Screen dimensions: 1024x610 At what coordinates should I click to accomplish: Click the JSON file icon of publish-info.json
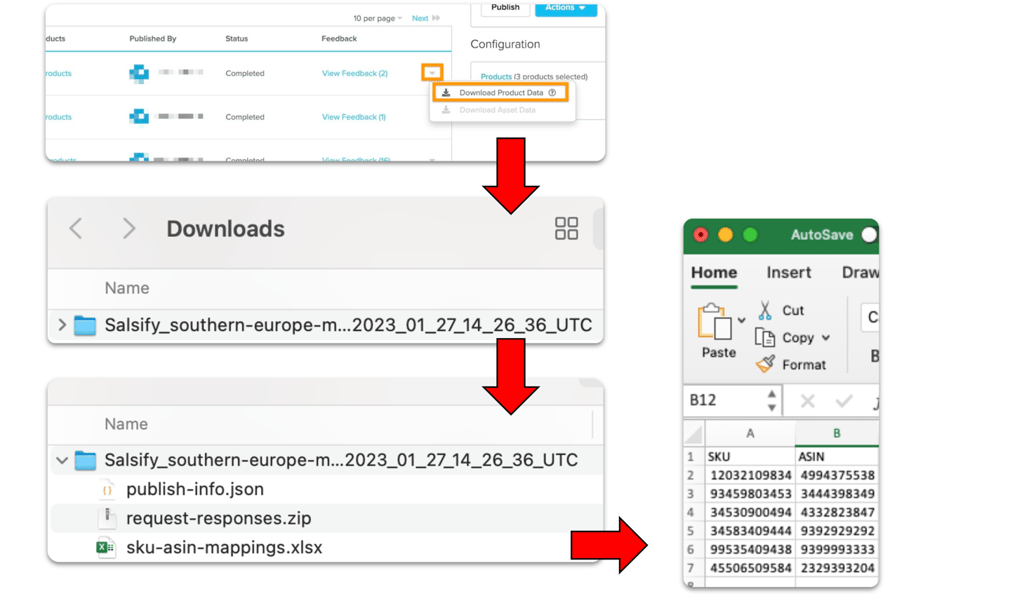click(x=106, y=489)
